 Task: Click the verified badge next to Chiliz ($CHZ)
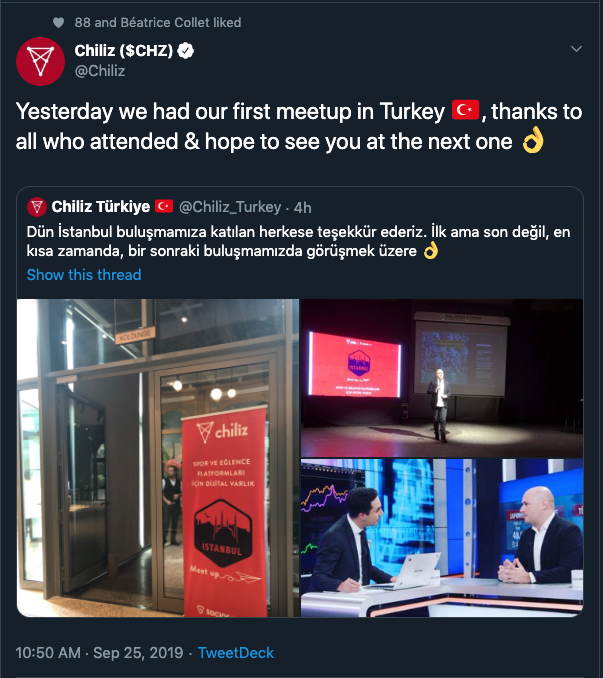pos(186,51)
